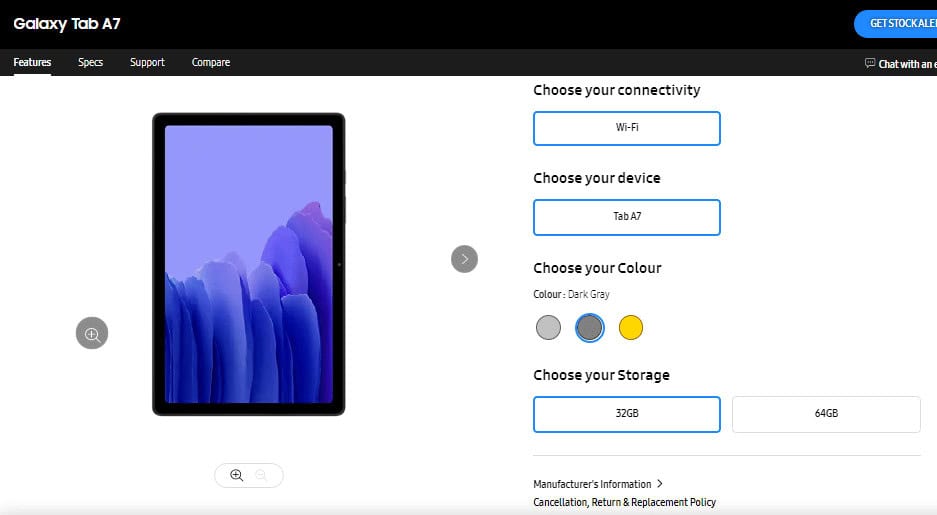Show next product image with arrow

click(464, 259)
